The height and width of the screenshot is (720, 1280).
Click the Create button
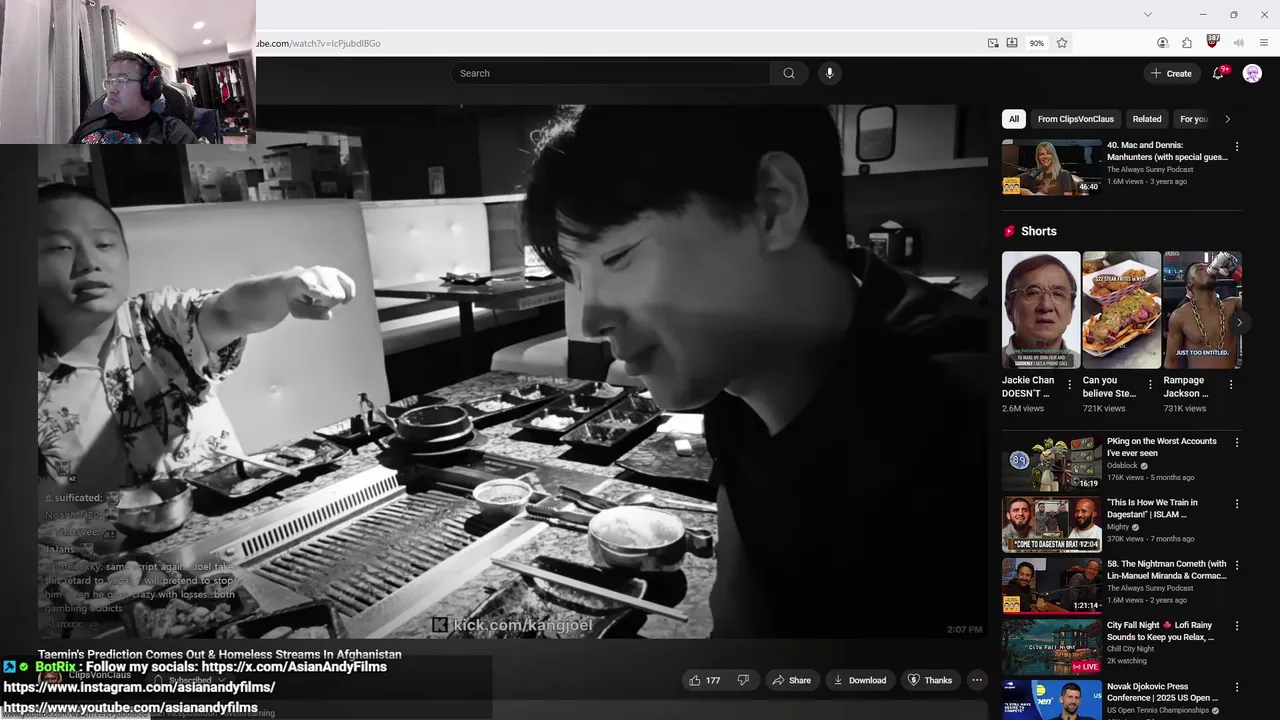pyautogui.click(x=1171, y=73)
